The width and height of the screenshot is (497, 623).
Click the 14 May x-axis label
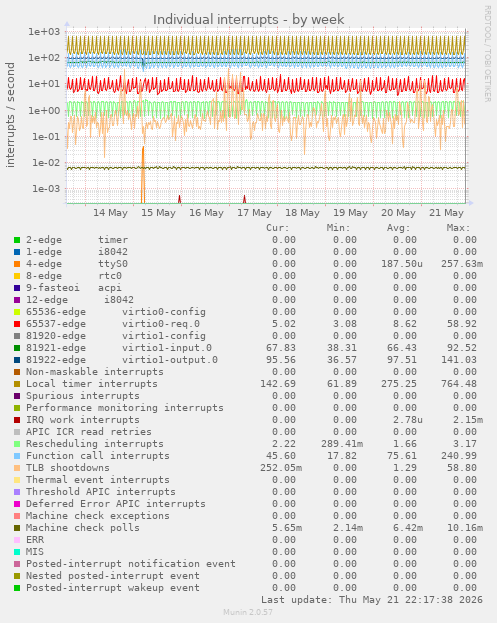coord(110,213)
